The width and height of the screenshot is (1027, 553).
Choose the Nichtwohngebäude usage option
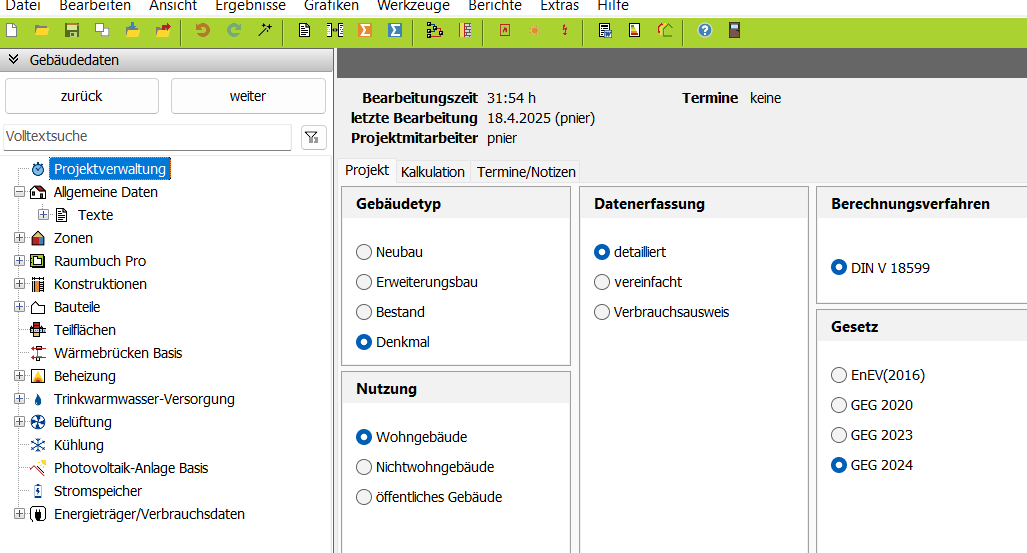(424, 467)
